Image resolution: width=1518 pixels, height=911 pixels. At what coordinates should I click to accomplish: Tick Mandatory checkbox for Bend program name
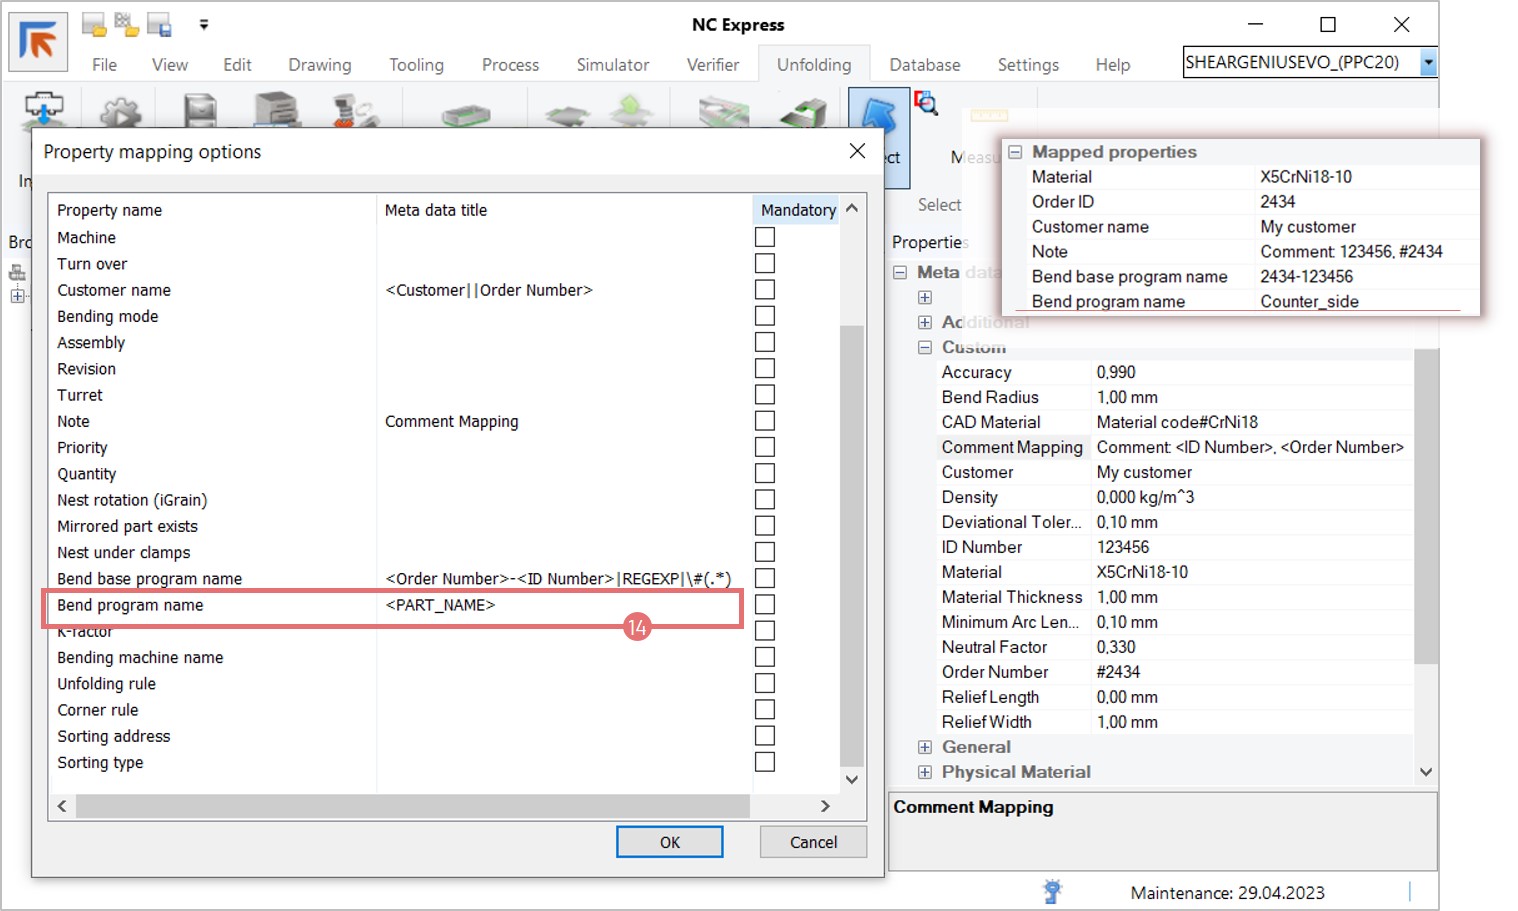pyautogui.click(x=765, y=604)
